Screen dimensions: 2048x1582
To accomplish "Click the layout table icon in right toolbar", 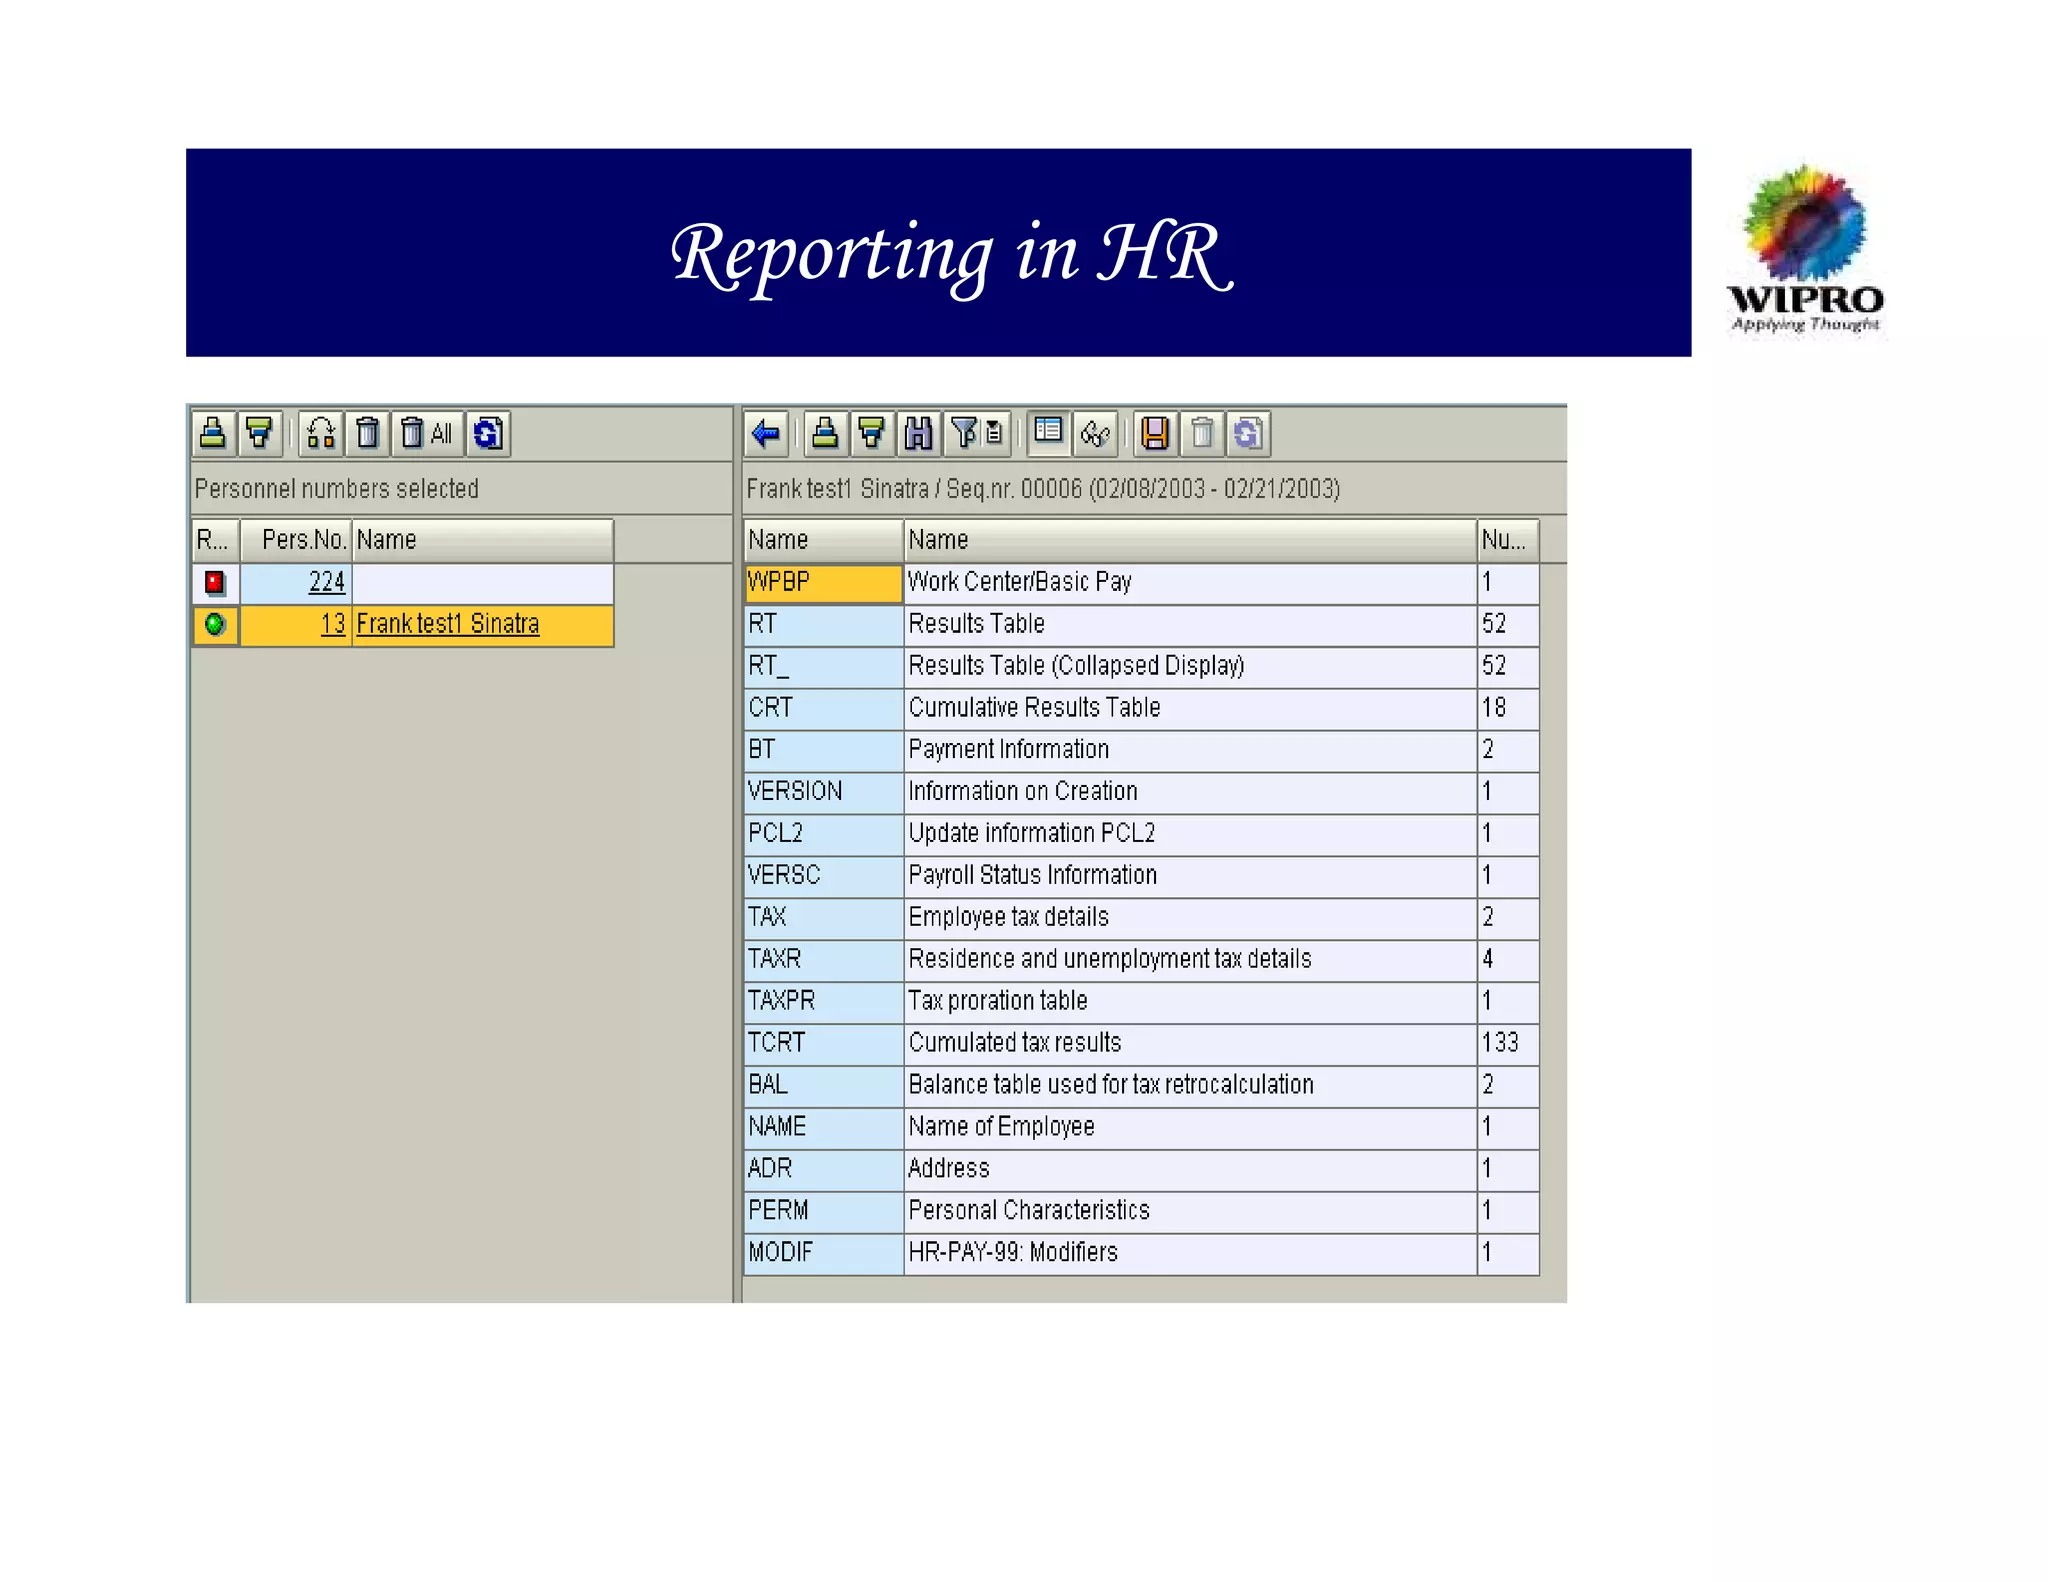I will (1048, 433).
